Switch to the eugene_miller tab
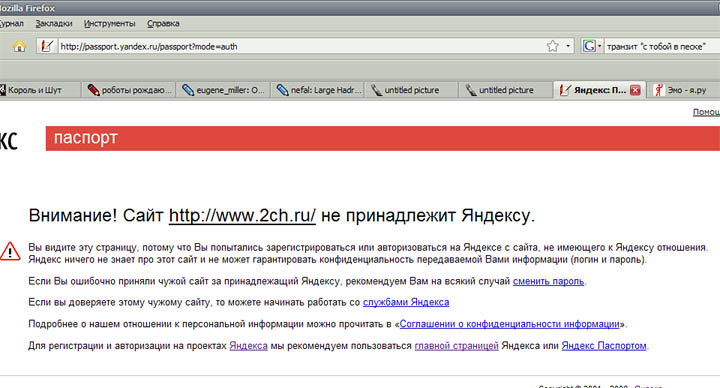The image size is (720, 388). tap(223, 90)
